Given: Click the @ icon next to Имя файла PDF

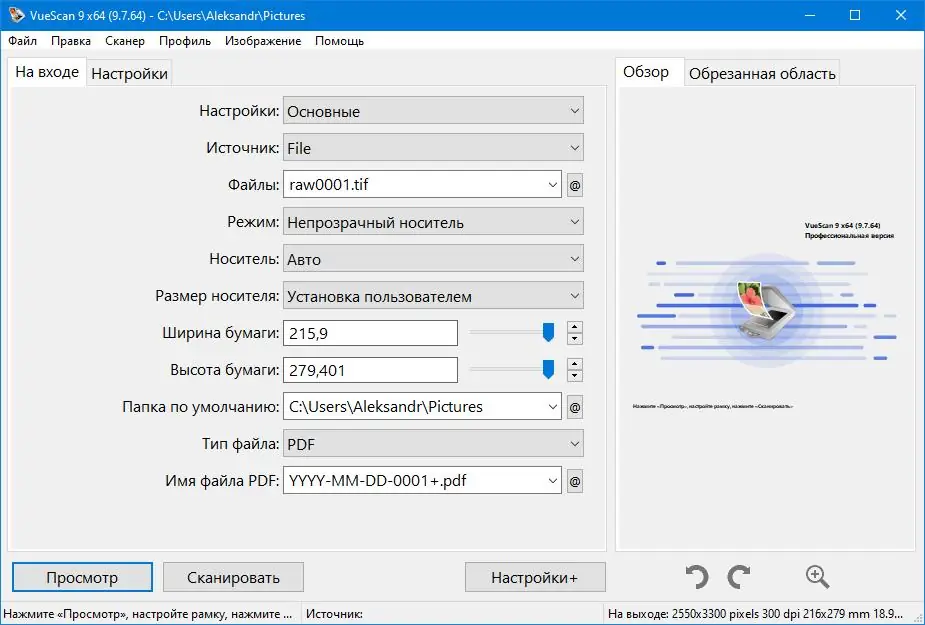Looking at the screenshot, I should point(577,480).
